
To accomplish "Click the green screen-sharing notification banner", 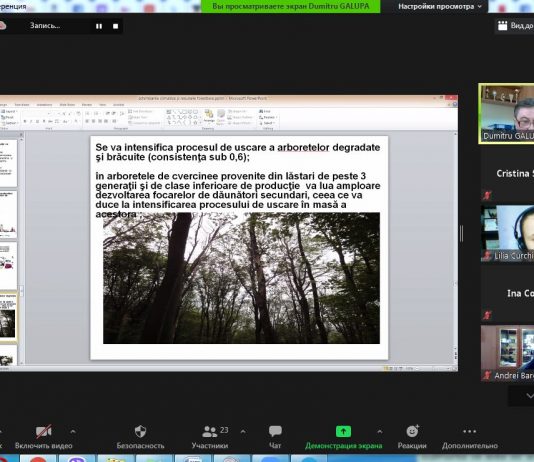I will point(290,6).
